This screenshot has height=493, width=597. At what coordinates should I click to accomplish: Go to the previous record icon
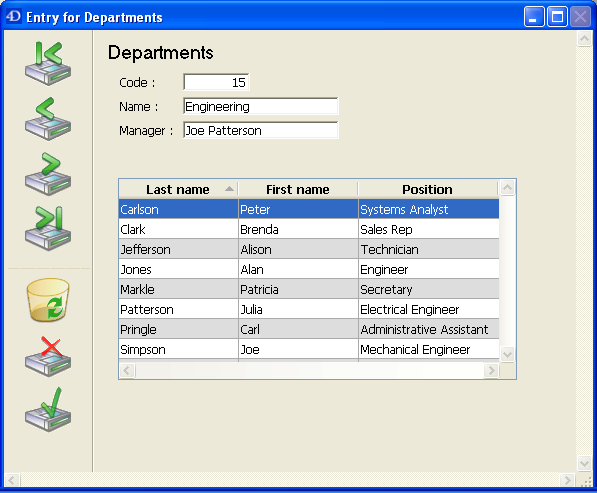click(x=48, y=119)
